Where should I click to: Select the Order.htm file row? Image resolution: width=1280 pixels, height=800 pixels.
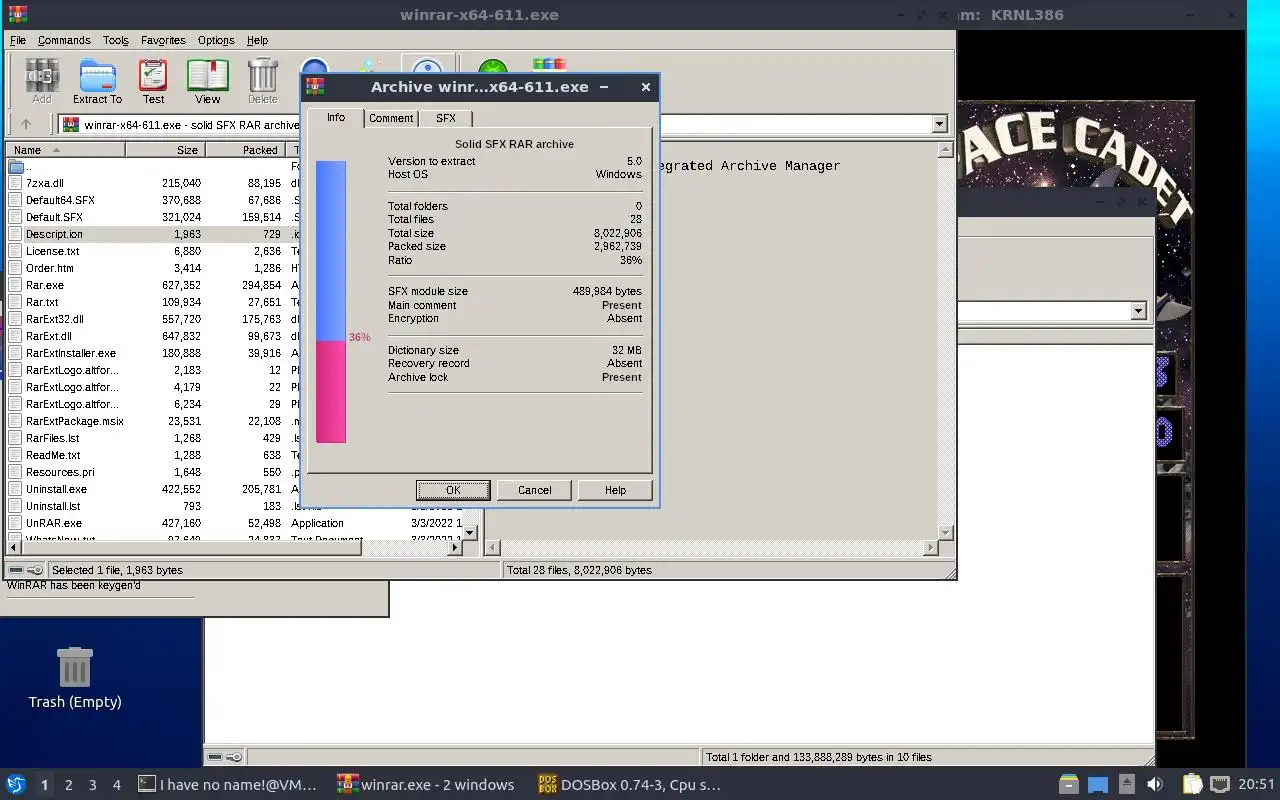tap(152, 268)
